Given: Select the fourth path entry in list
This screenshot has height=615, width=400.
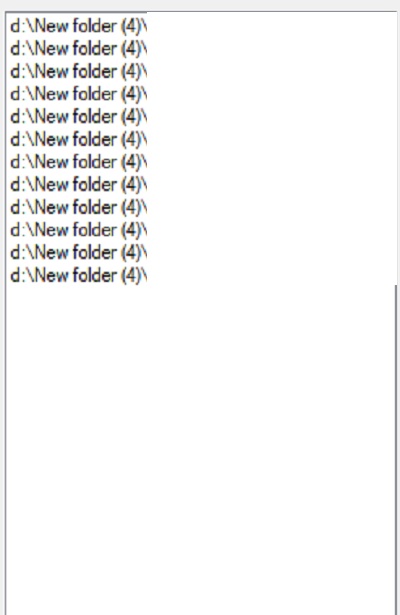Looking at the screenshot, I should [x=78, y=94].
